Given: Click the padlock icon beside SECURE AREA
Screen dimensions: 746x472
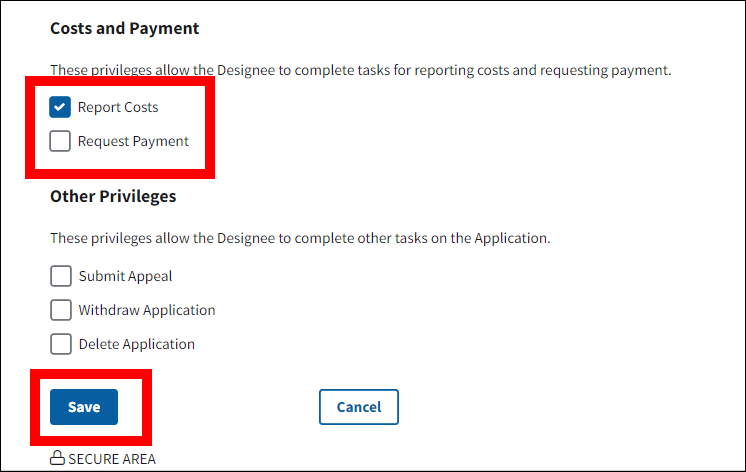Looking at the screenshot, I should tap(57, 459).
